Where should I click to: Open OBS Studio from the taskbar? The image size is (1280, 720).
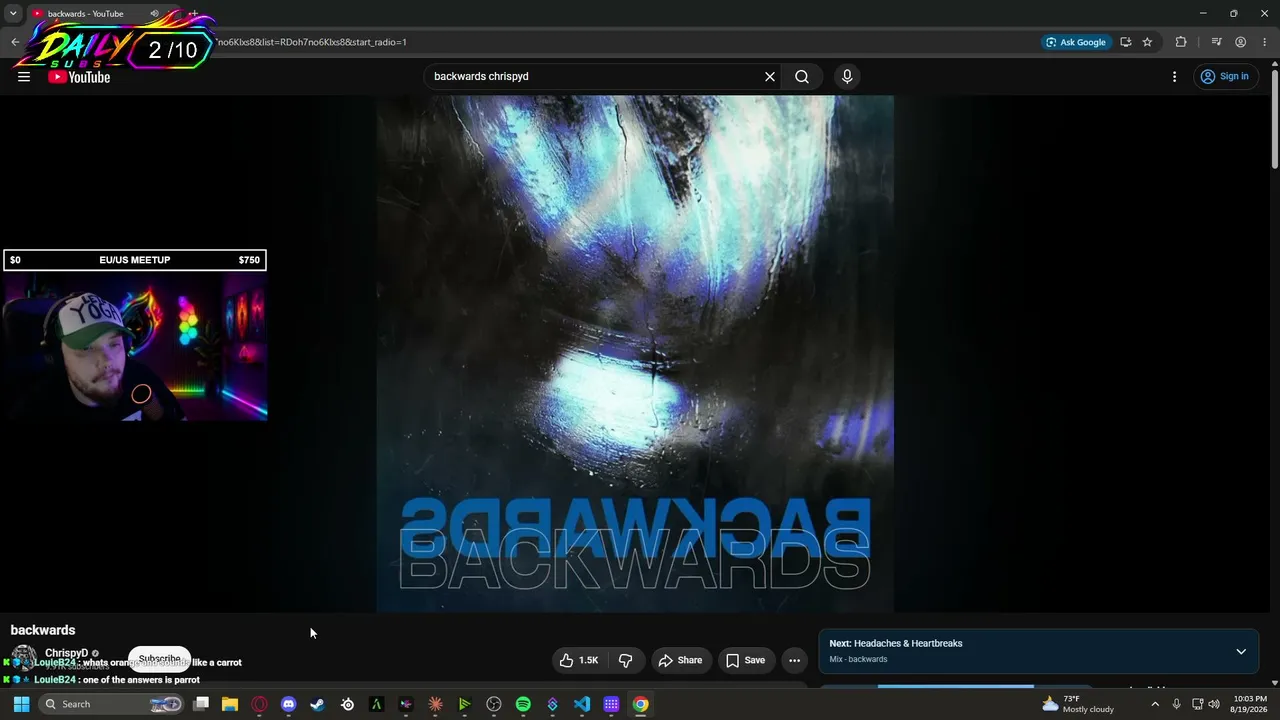[x=494, y=704]
